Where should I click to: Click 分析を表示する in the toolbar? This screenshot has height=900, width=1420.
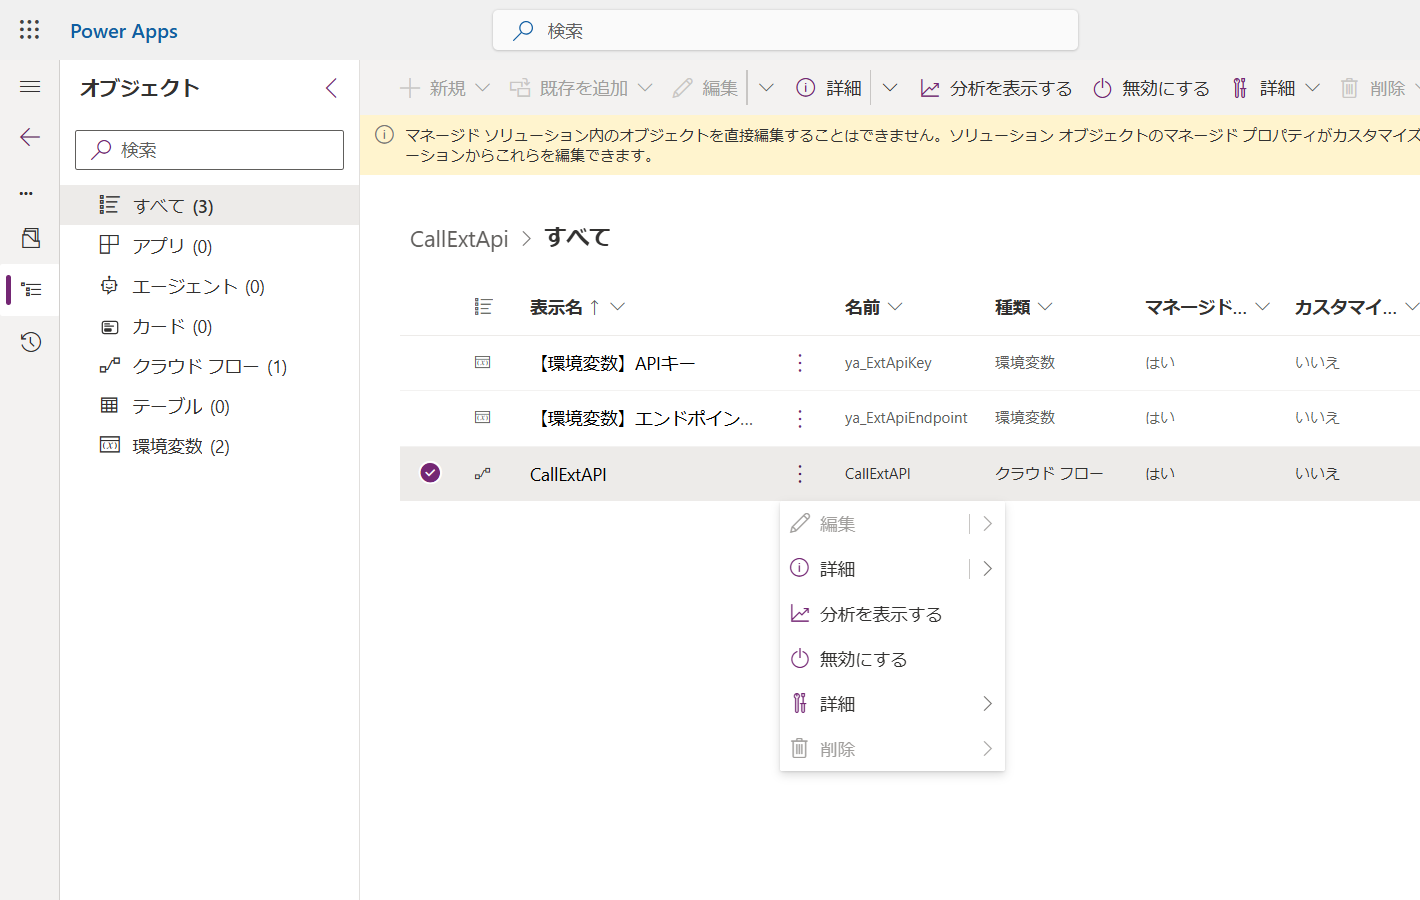point(996,88)
